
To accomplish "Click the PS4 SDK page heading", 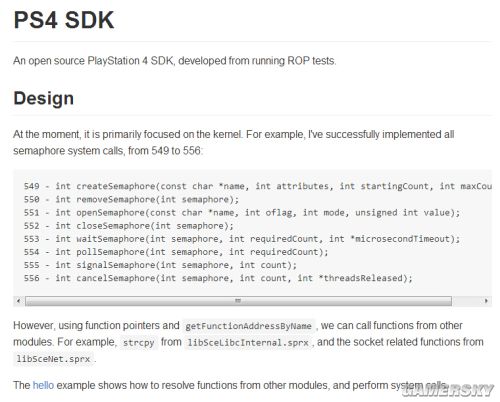I will click(x=64, y=20).
